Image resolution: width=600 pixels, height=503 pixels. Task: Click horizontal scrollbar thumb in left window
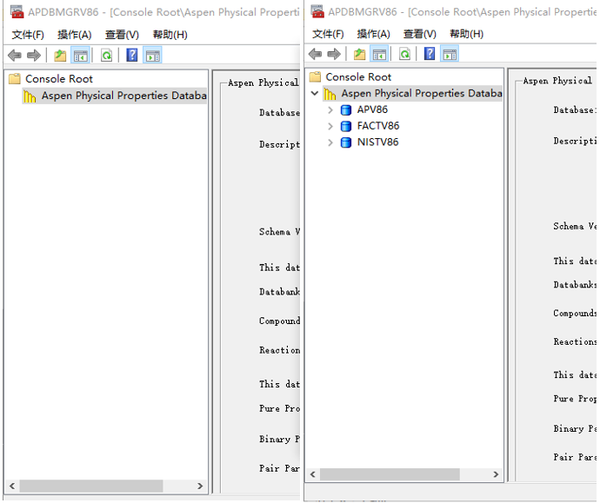click(x=91, y=486)
